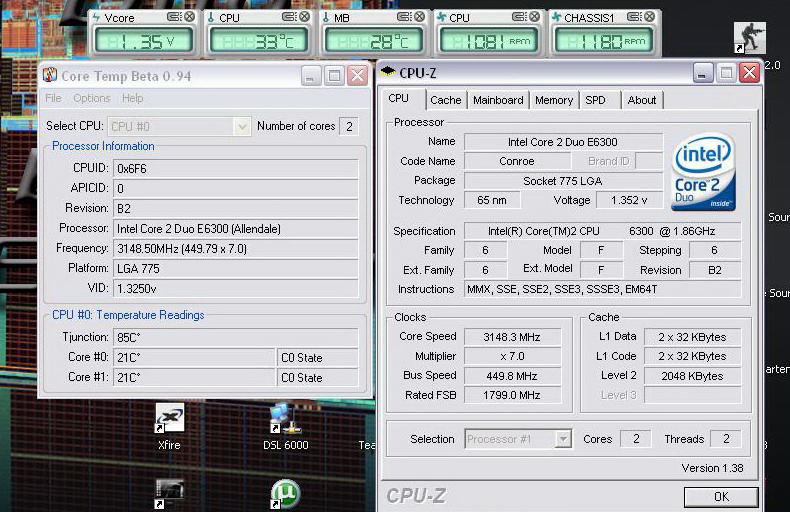790x512 pixels.
Task: Switch to the About tab in CPU-Z
Action: click(x=642, y=100)
